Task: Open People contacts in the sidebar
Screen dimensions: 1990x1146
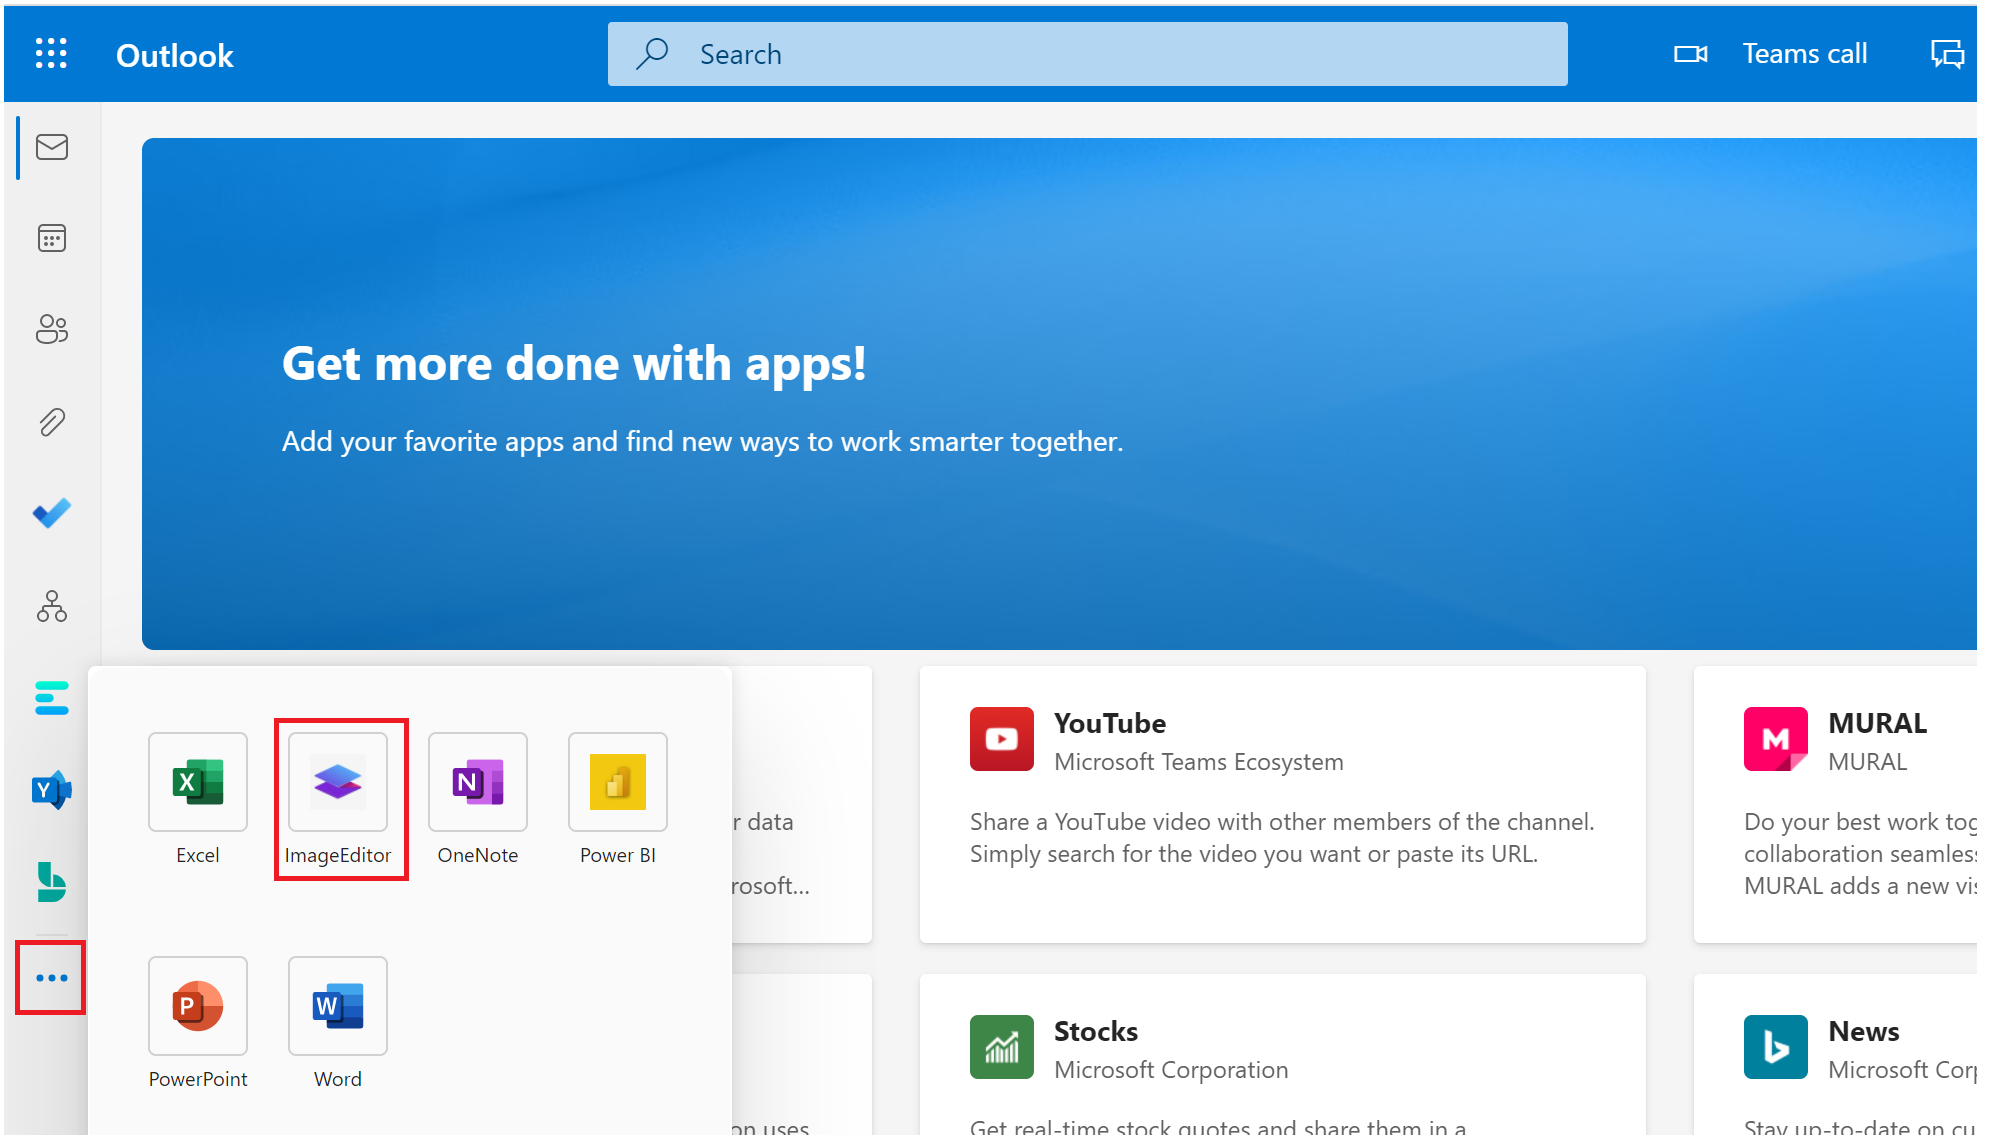Action: coord(52,329)
